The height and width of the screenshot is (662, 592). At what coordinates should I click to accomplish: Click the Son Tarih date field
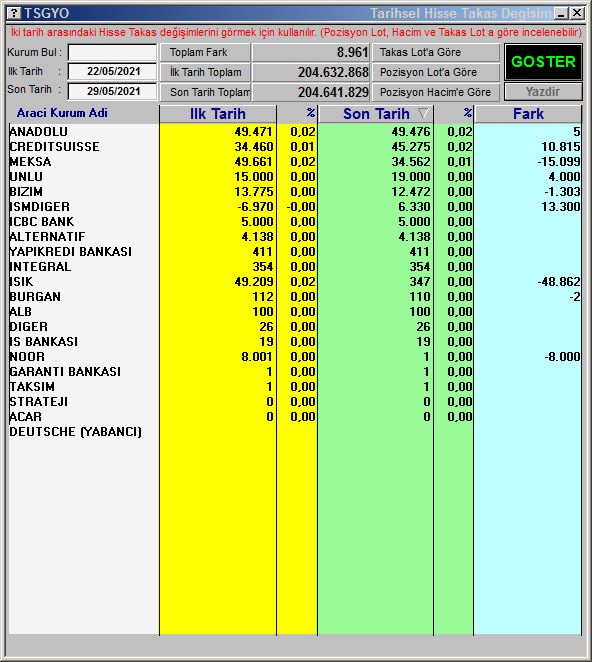[112, 91]
